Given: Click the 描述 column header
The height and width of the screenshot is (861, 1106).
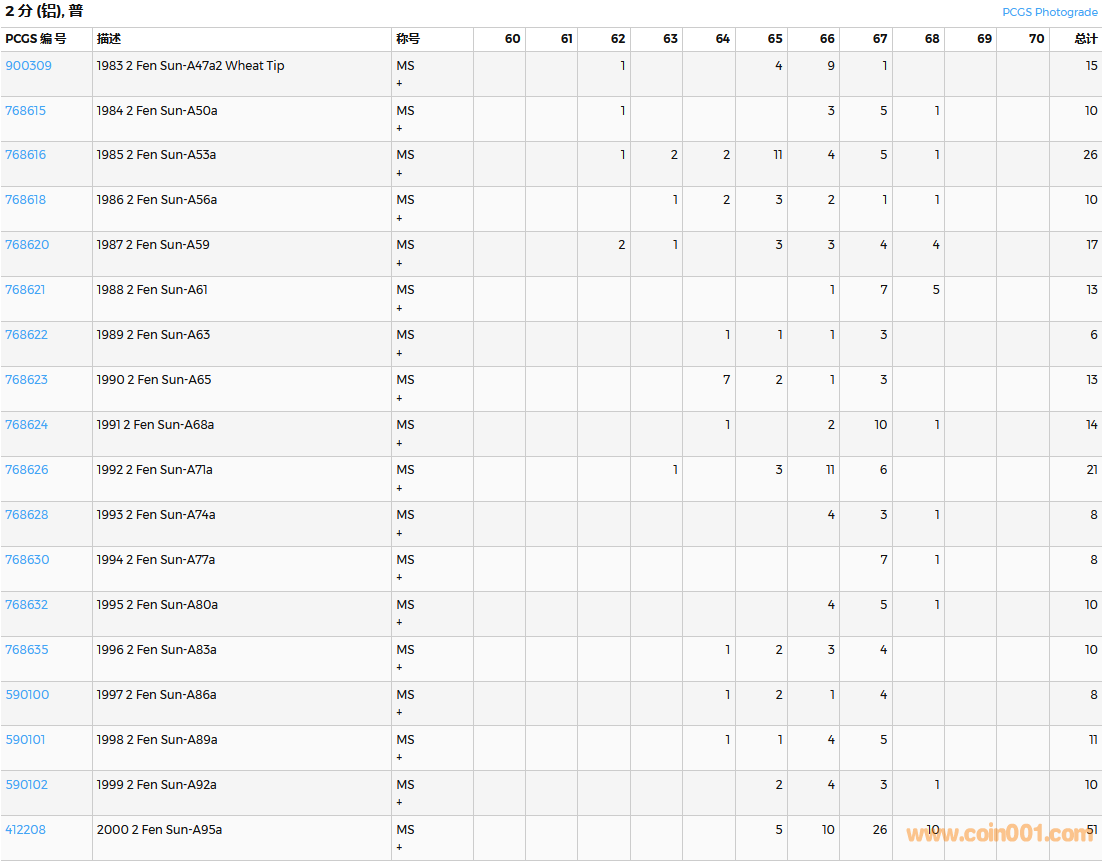Looking at the screenshot, I should pyautogui.click(x=108, y=39).
